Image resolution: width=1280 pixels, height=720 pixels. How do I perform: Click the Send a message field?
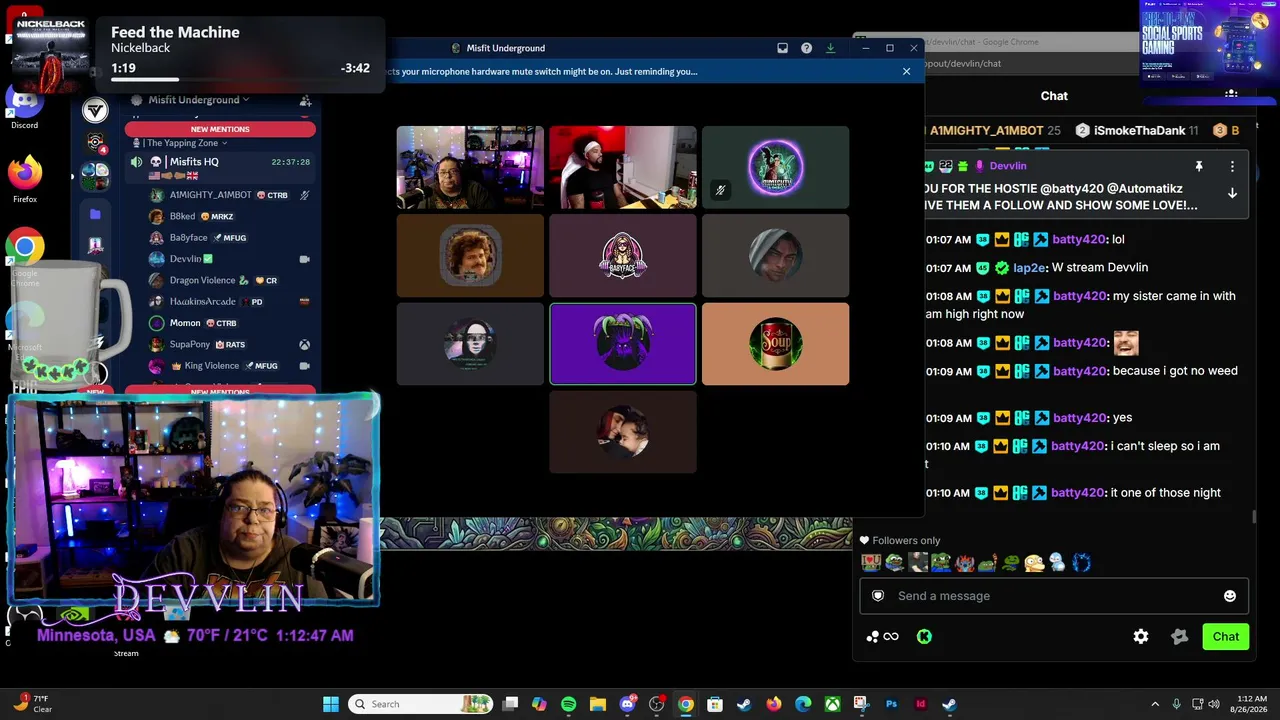tap(1054, 596)
